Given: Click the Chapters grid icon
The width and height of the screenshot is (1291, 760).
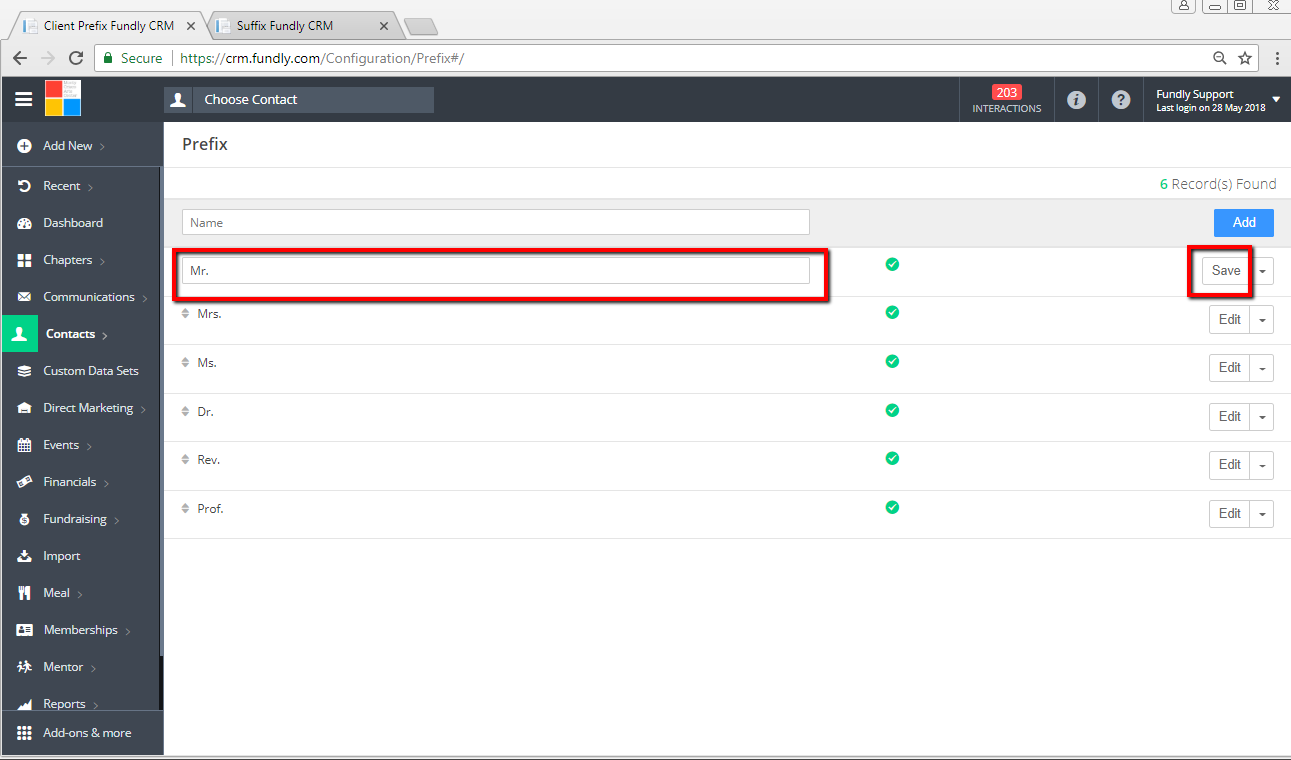Looking at the screenshot, I should pos(25,260).
